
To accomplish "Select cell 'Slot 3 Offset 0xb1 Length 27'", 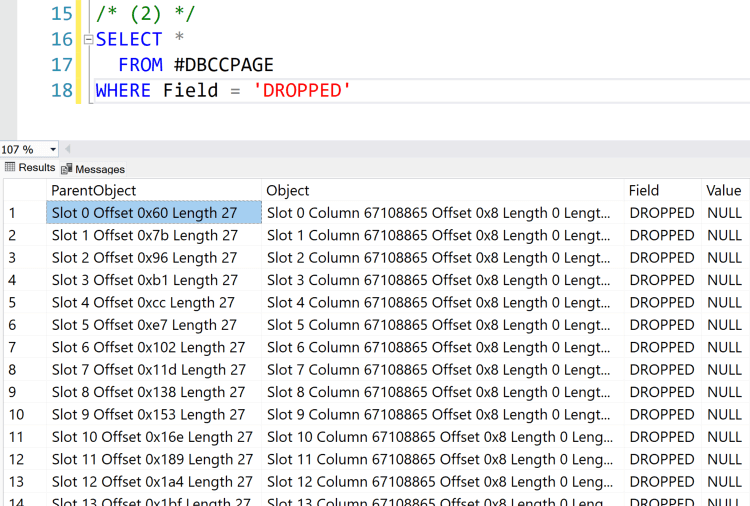I will pos(154,280).
